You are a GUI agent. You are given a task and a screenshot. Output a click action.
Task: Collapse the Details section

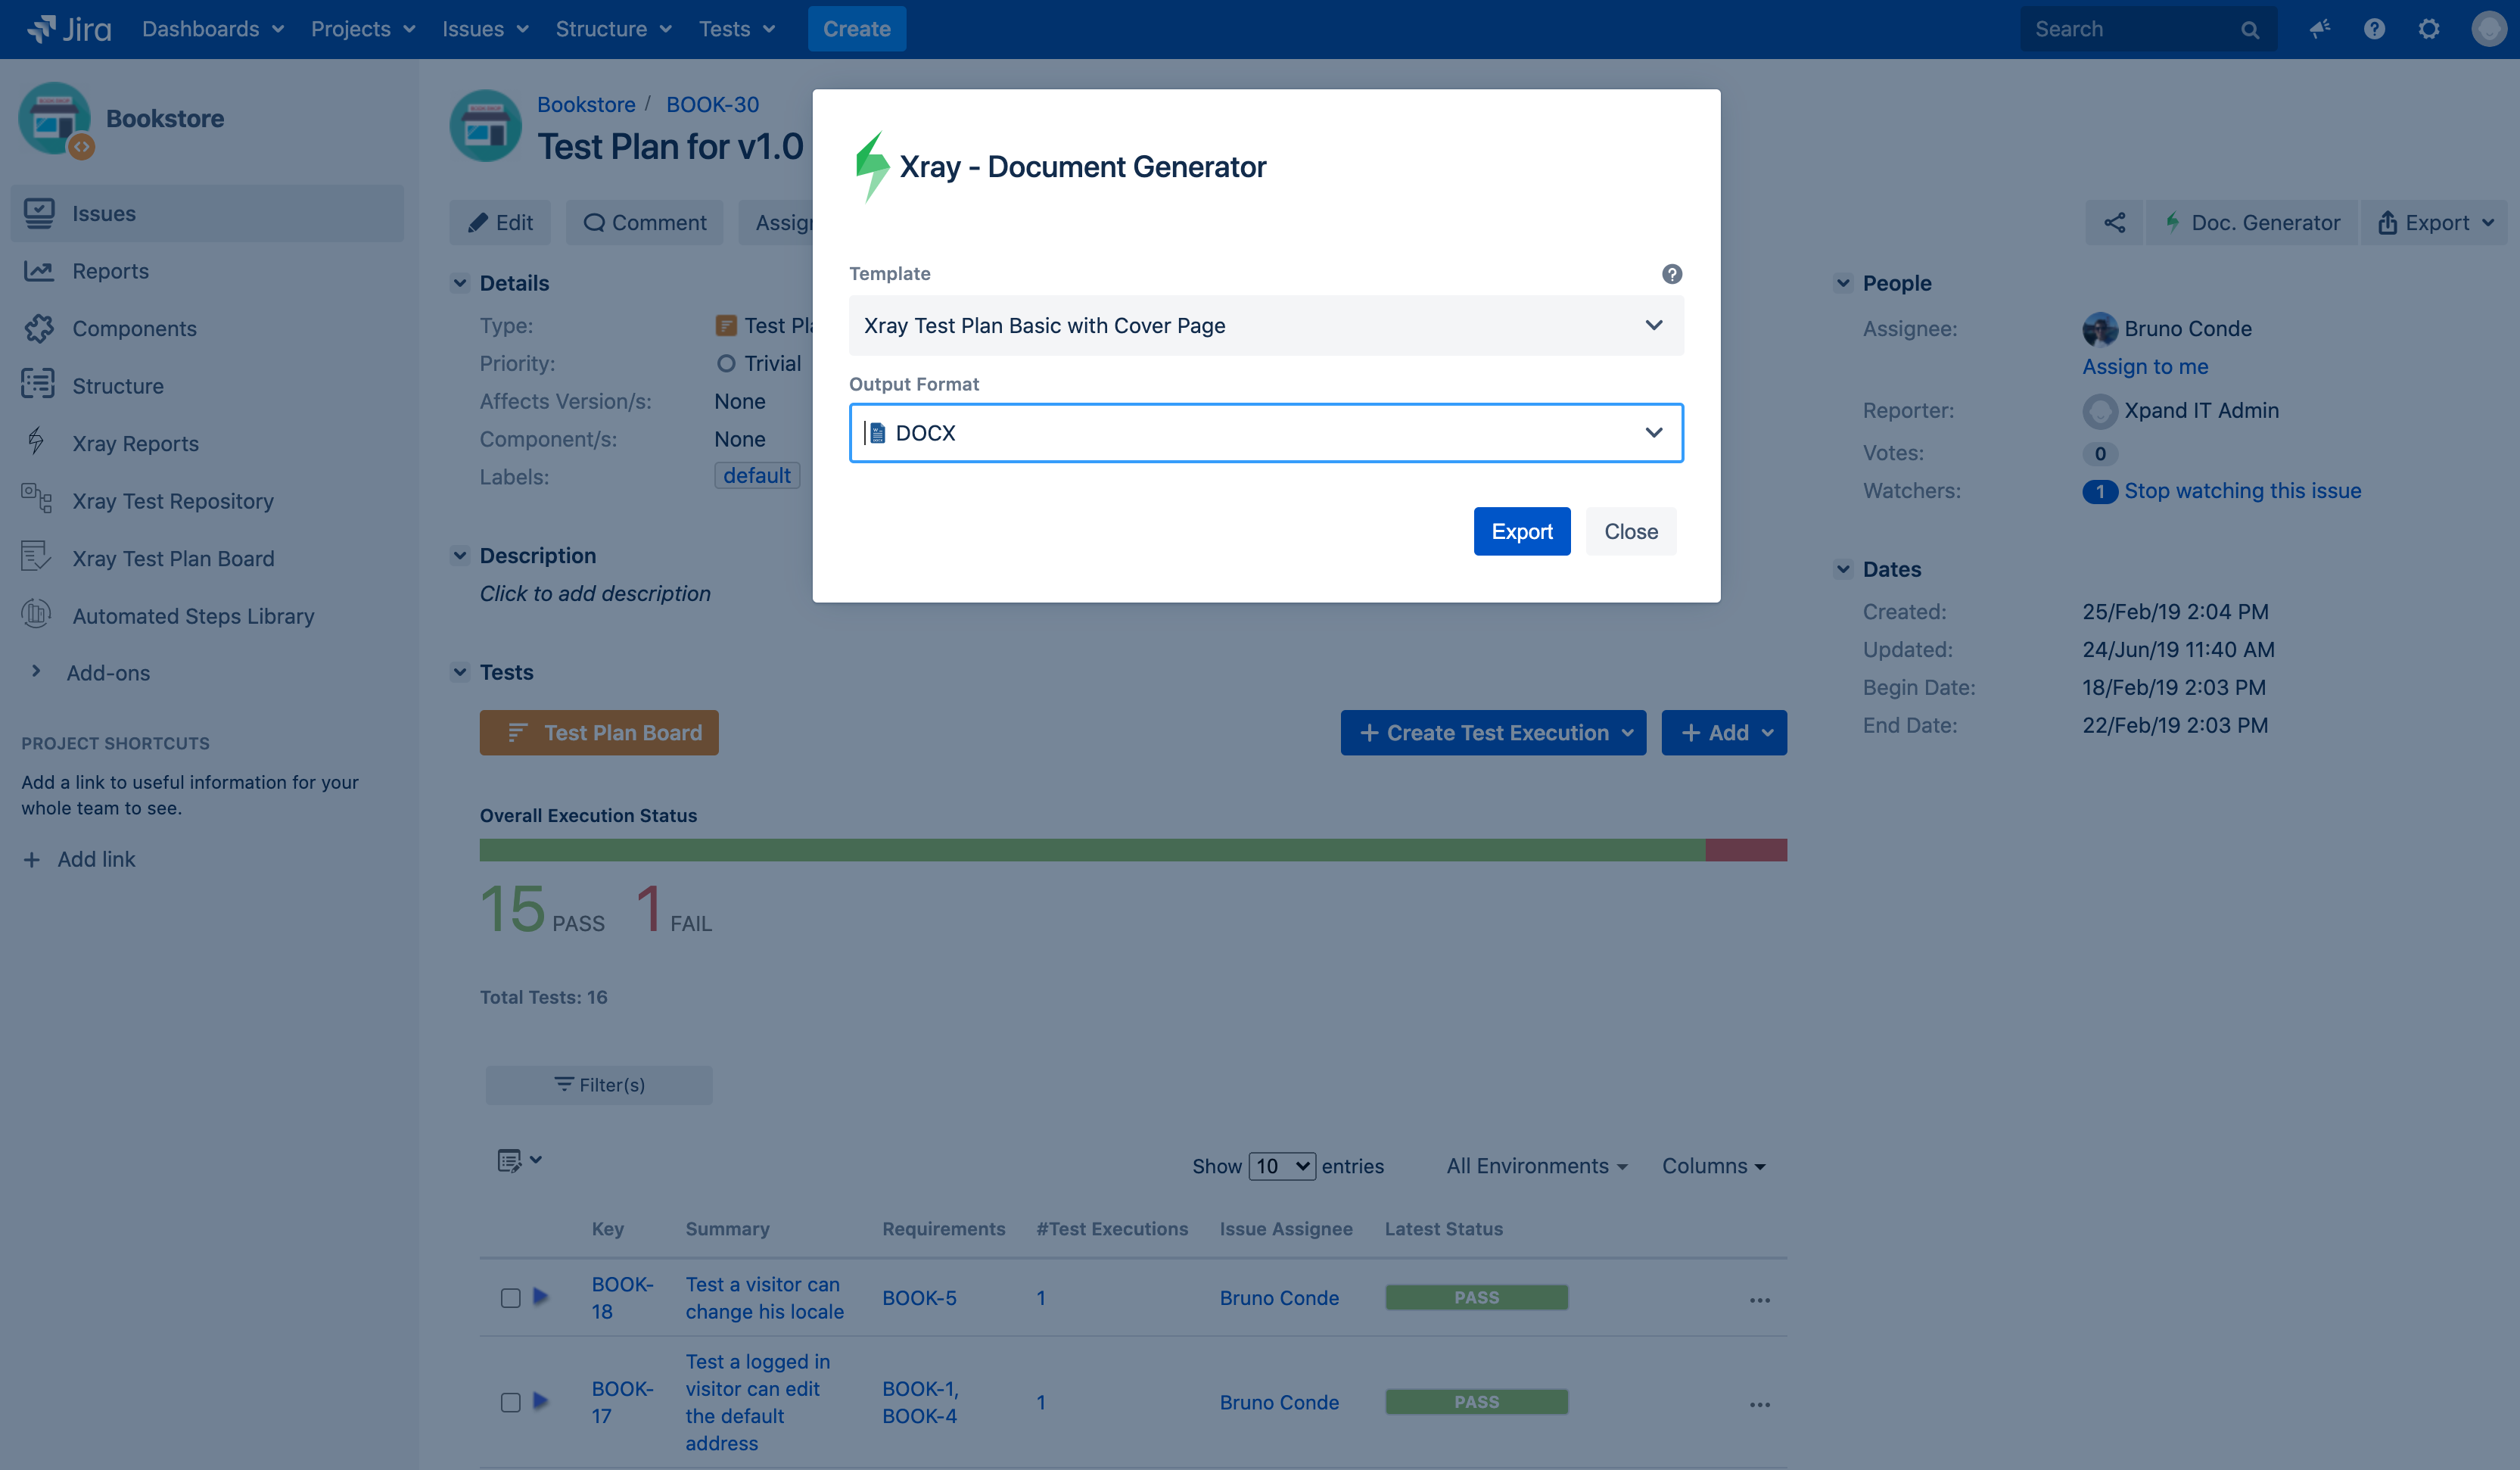[460, 283]
